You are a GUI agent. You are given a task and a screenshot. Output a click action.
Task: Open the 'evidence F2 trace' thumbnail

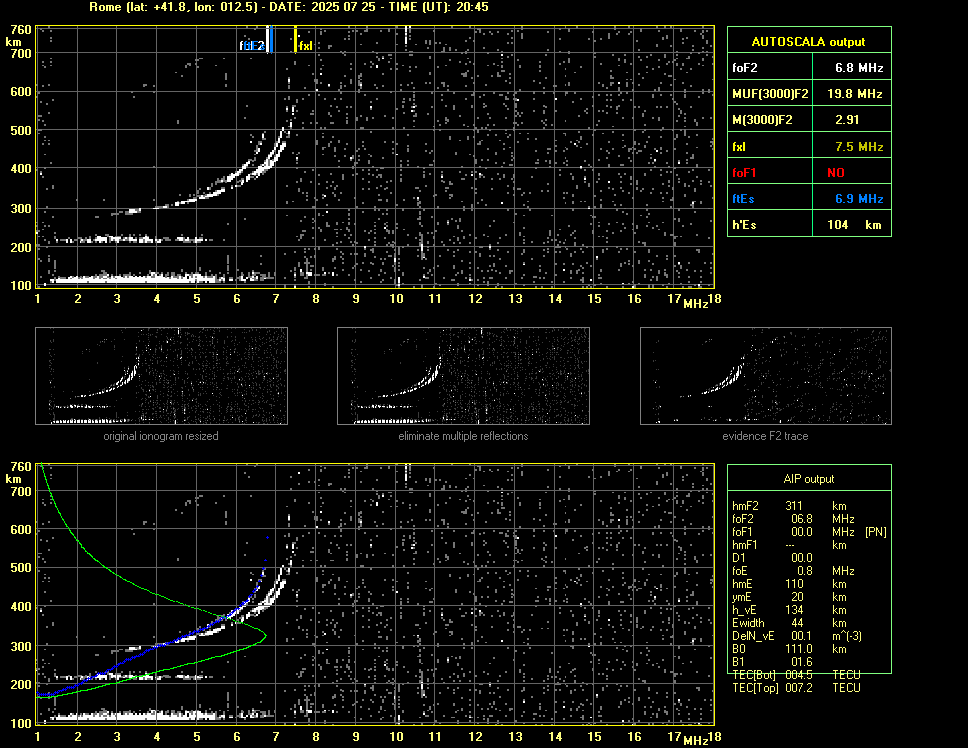(766, 376)
